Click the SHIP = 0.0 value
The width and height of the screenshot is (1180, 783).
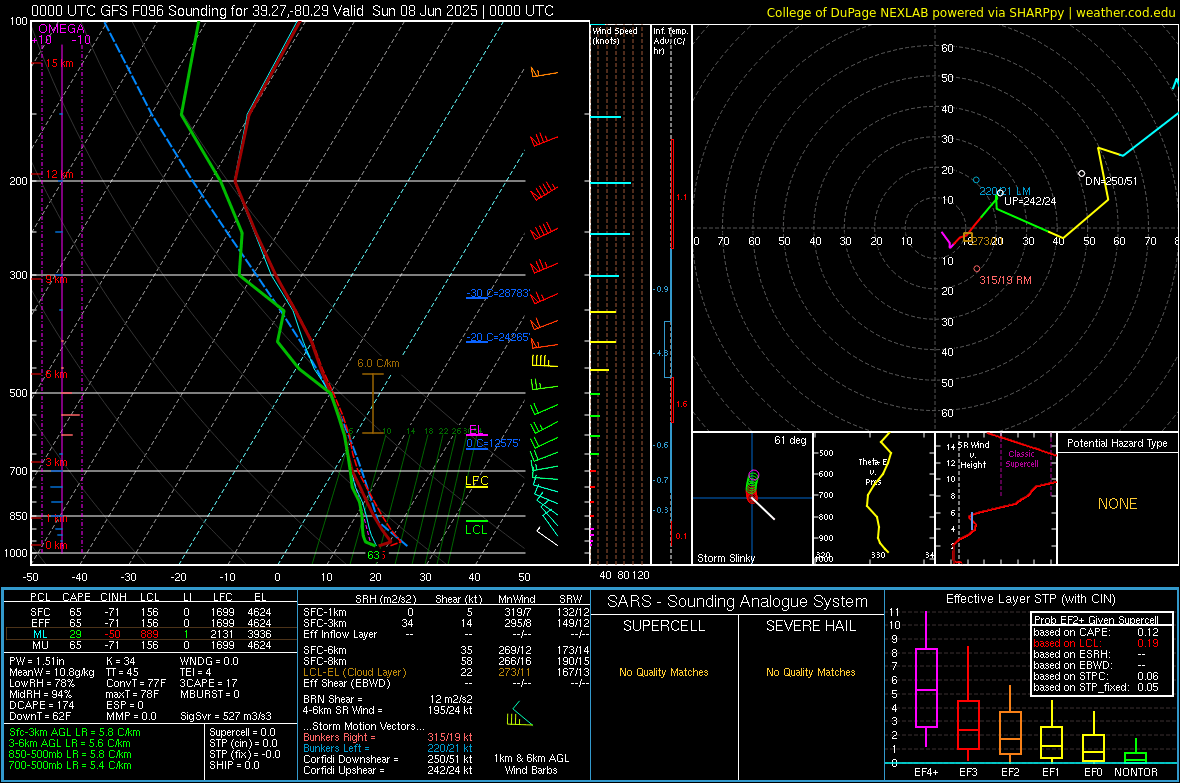point(234,765)
